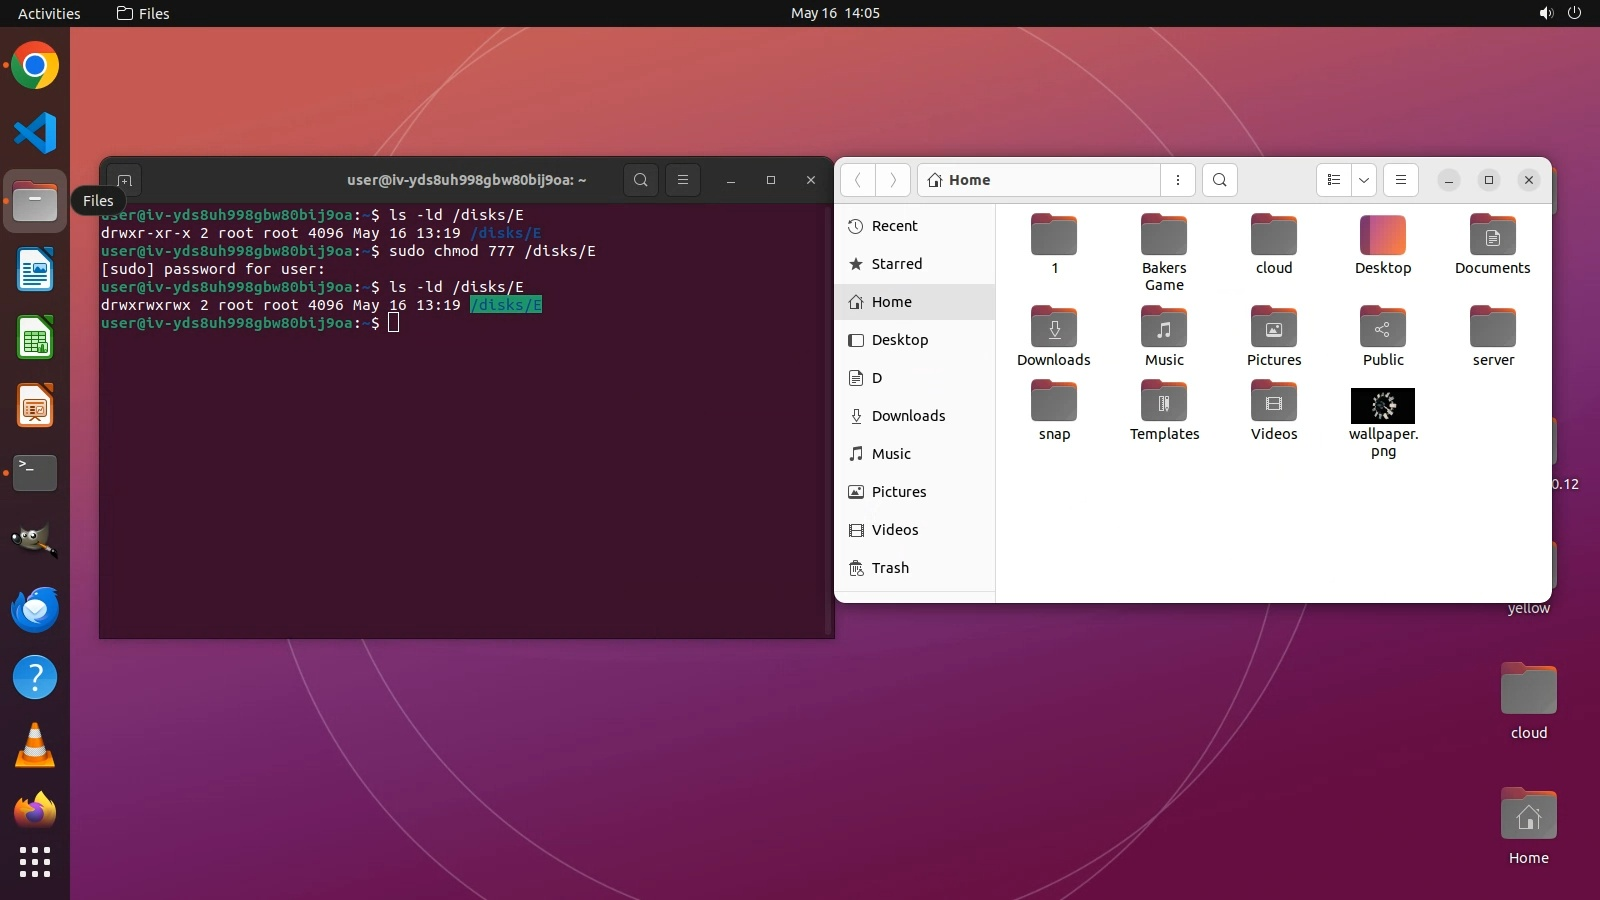Open the Files main hamburger menu
The width and height of the screenshot is (1600, 900).
tap(1400, 180)
